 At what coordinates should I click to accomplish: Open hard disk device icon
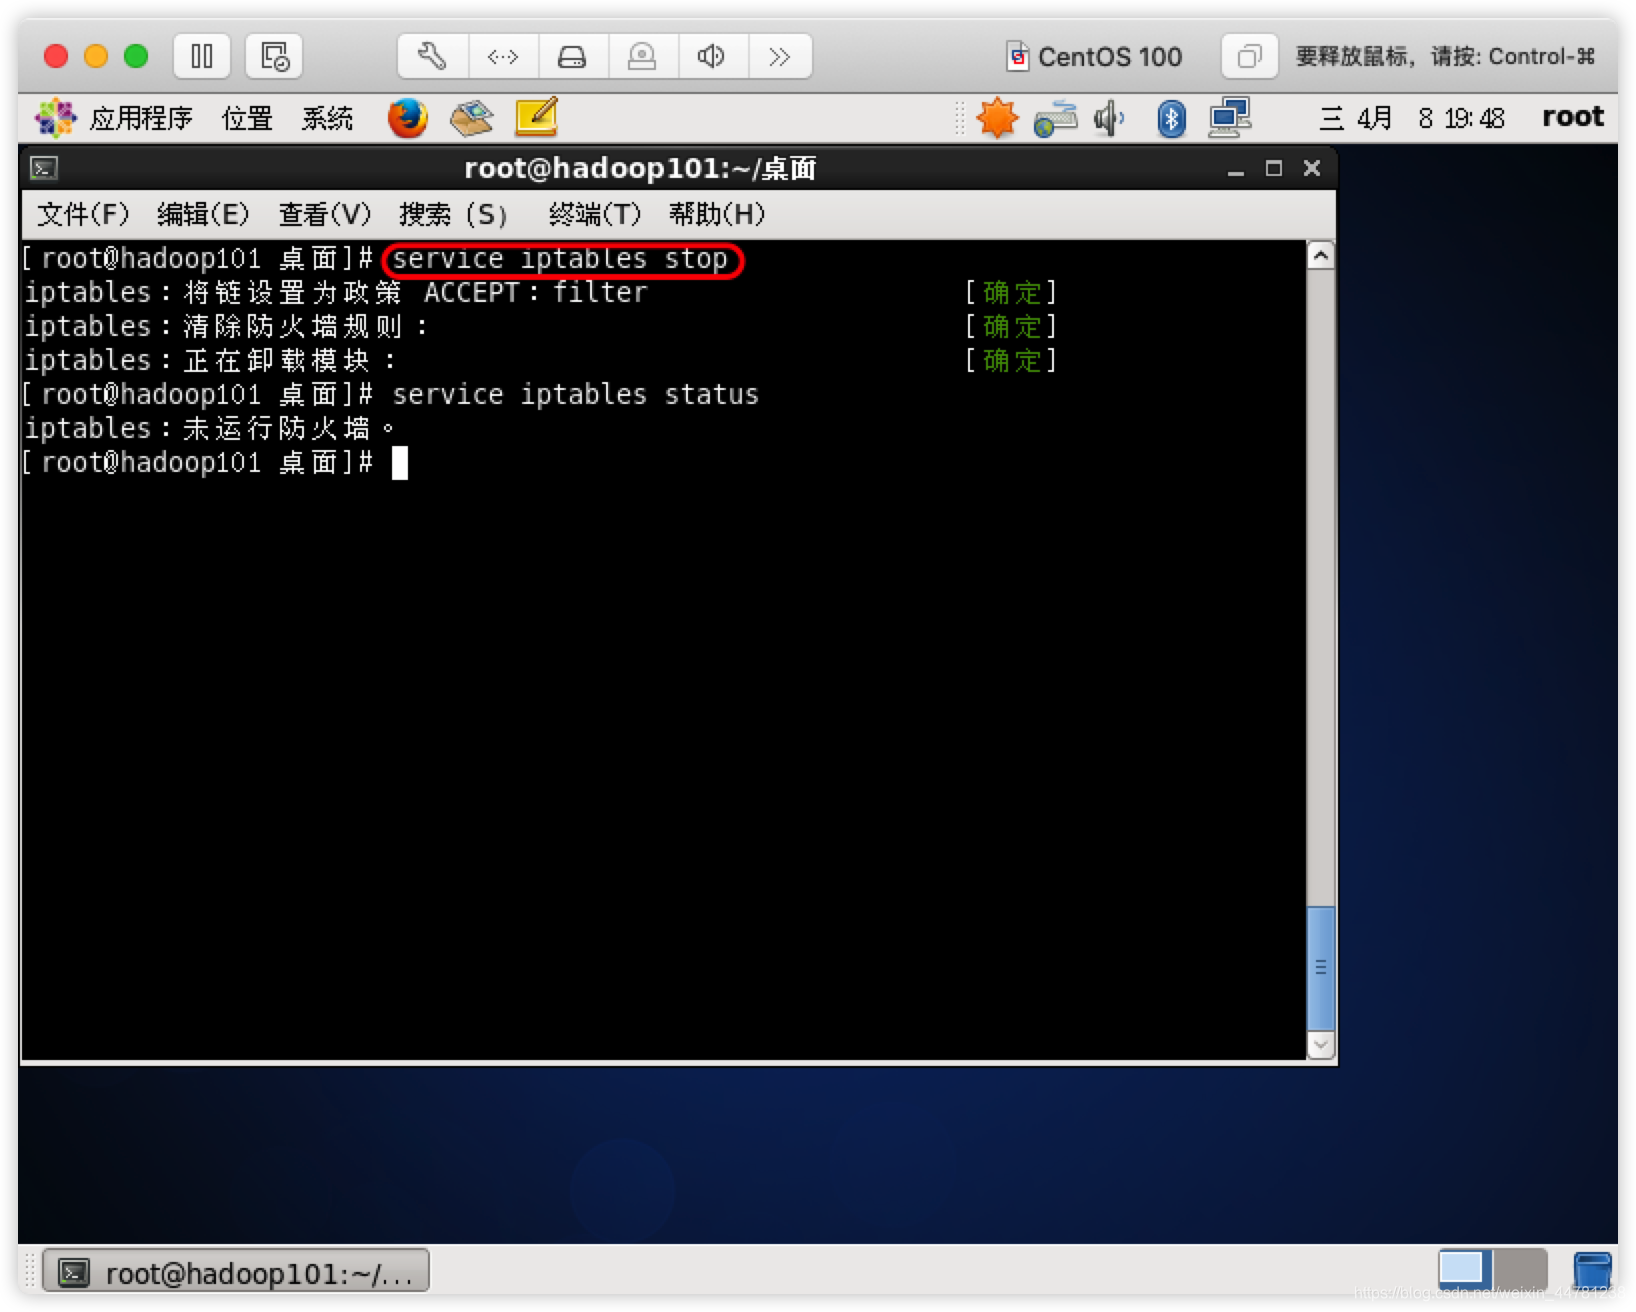[x=573, y=56]
